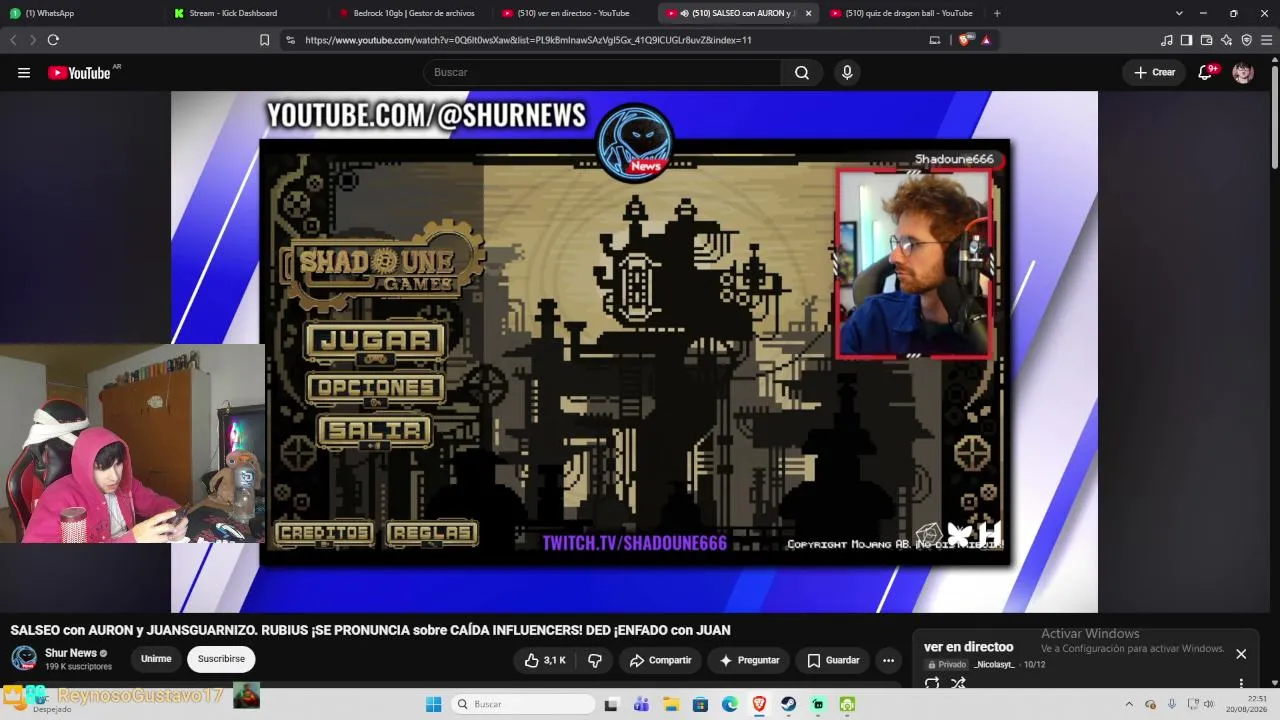The width and height of the screenshot is (1280, 720).
Task: Open a new browser tab
Action: pyautogui.click(x=996, y=13)
